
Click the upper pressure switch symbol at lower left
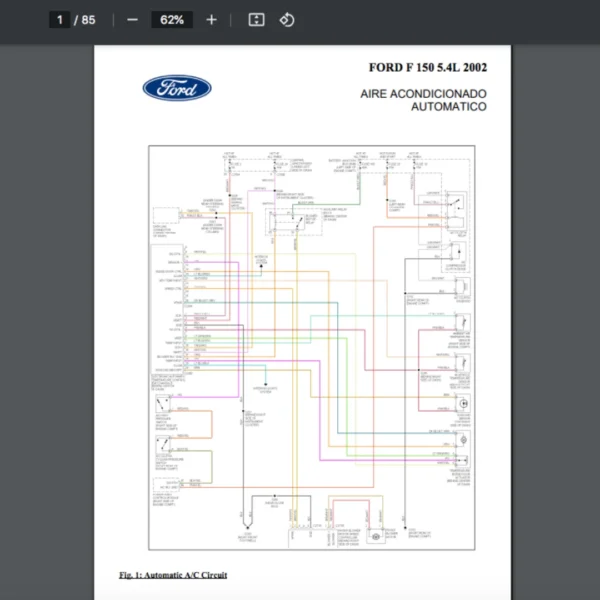163,407
